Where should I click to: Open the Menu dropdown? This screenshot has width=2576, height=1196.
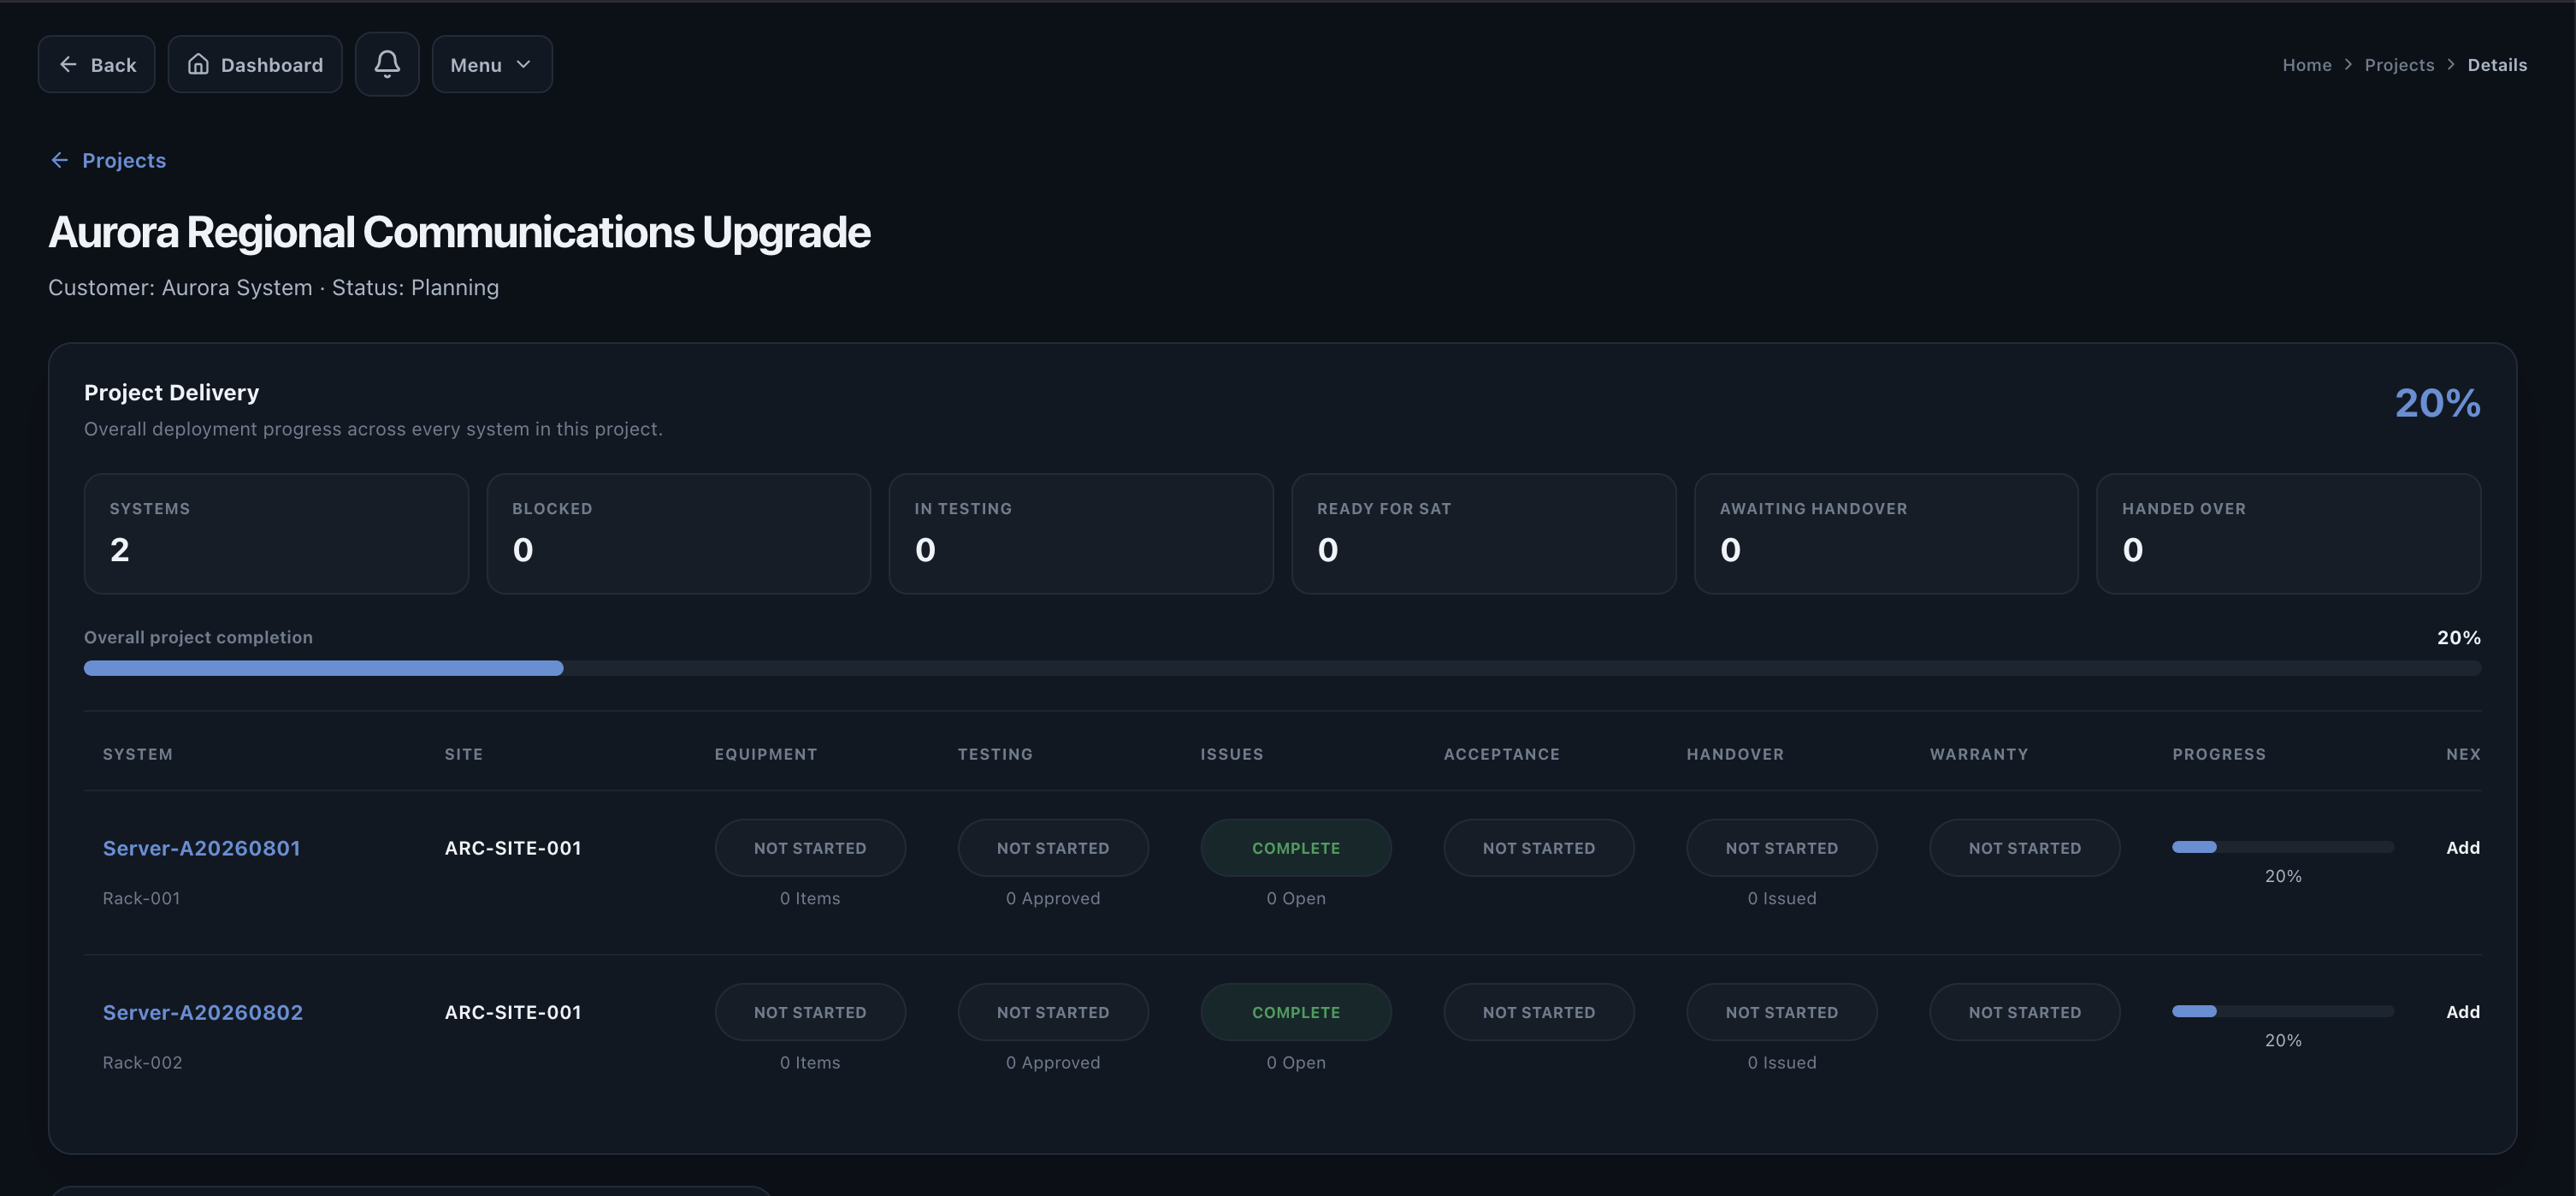point(492,64)
